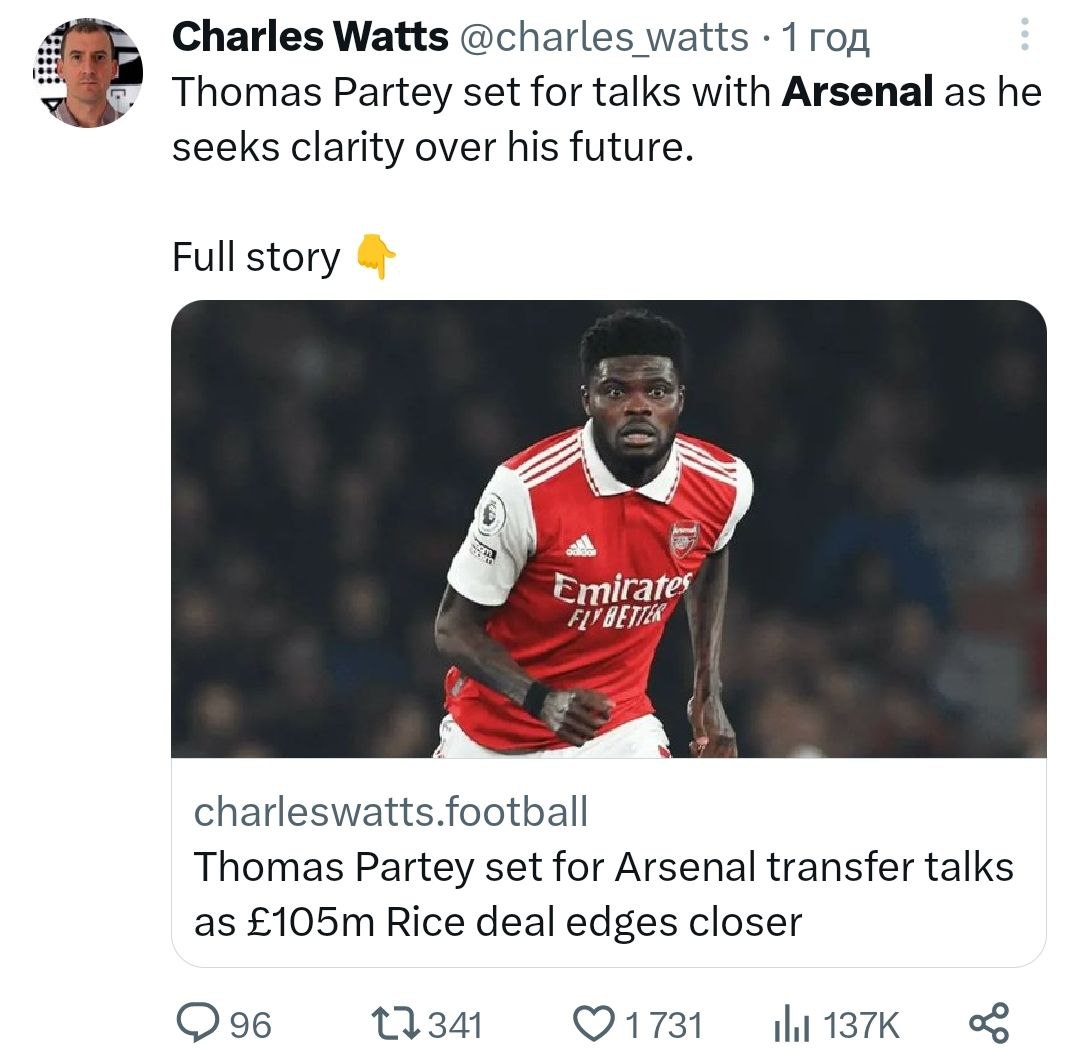Viewport: 1080px width, 1053px height.
Task: Click the "Full story" text line
Action: (256, 258)
